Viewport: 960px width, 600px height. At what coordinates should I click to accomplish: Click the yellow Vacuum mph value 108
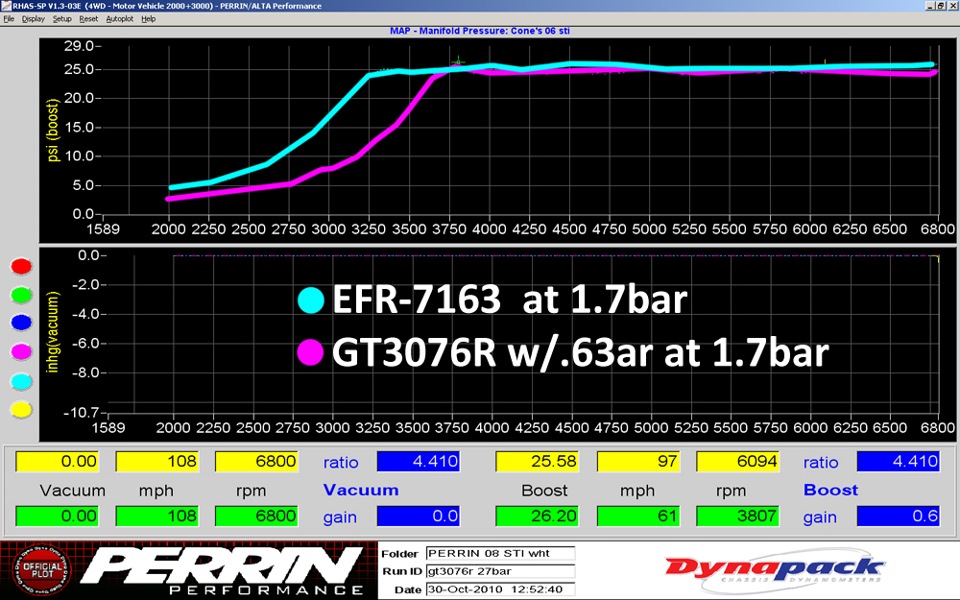157,462
